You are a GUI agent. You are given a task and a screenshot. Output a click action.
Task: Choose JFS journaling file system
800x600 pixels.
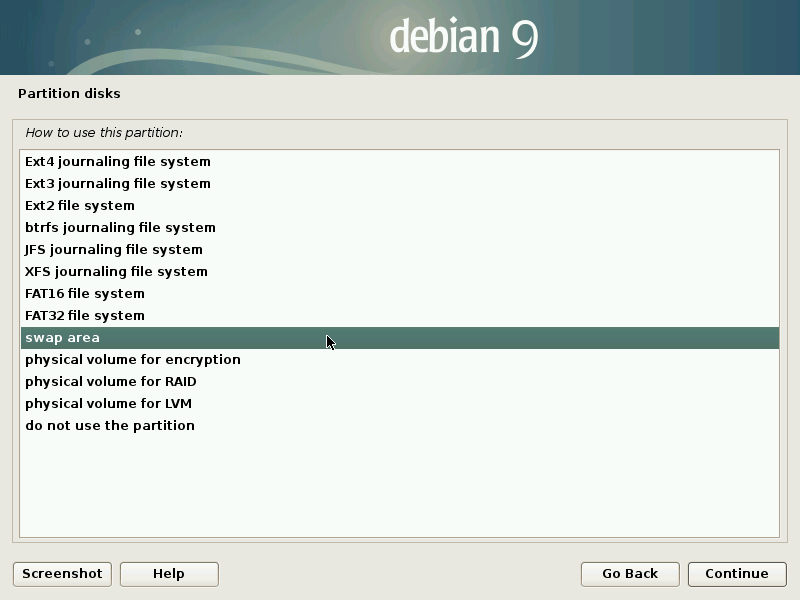pos(114,250)
